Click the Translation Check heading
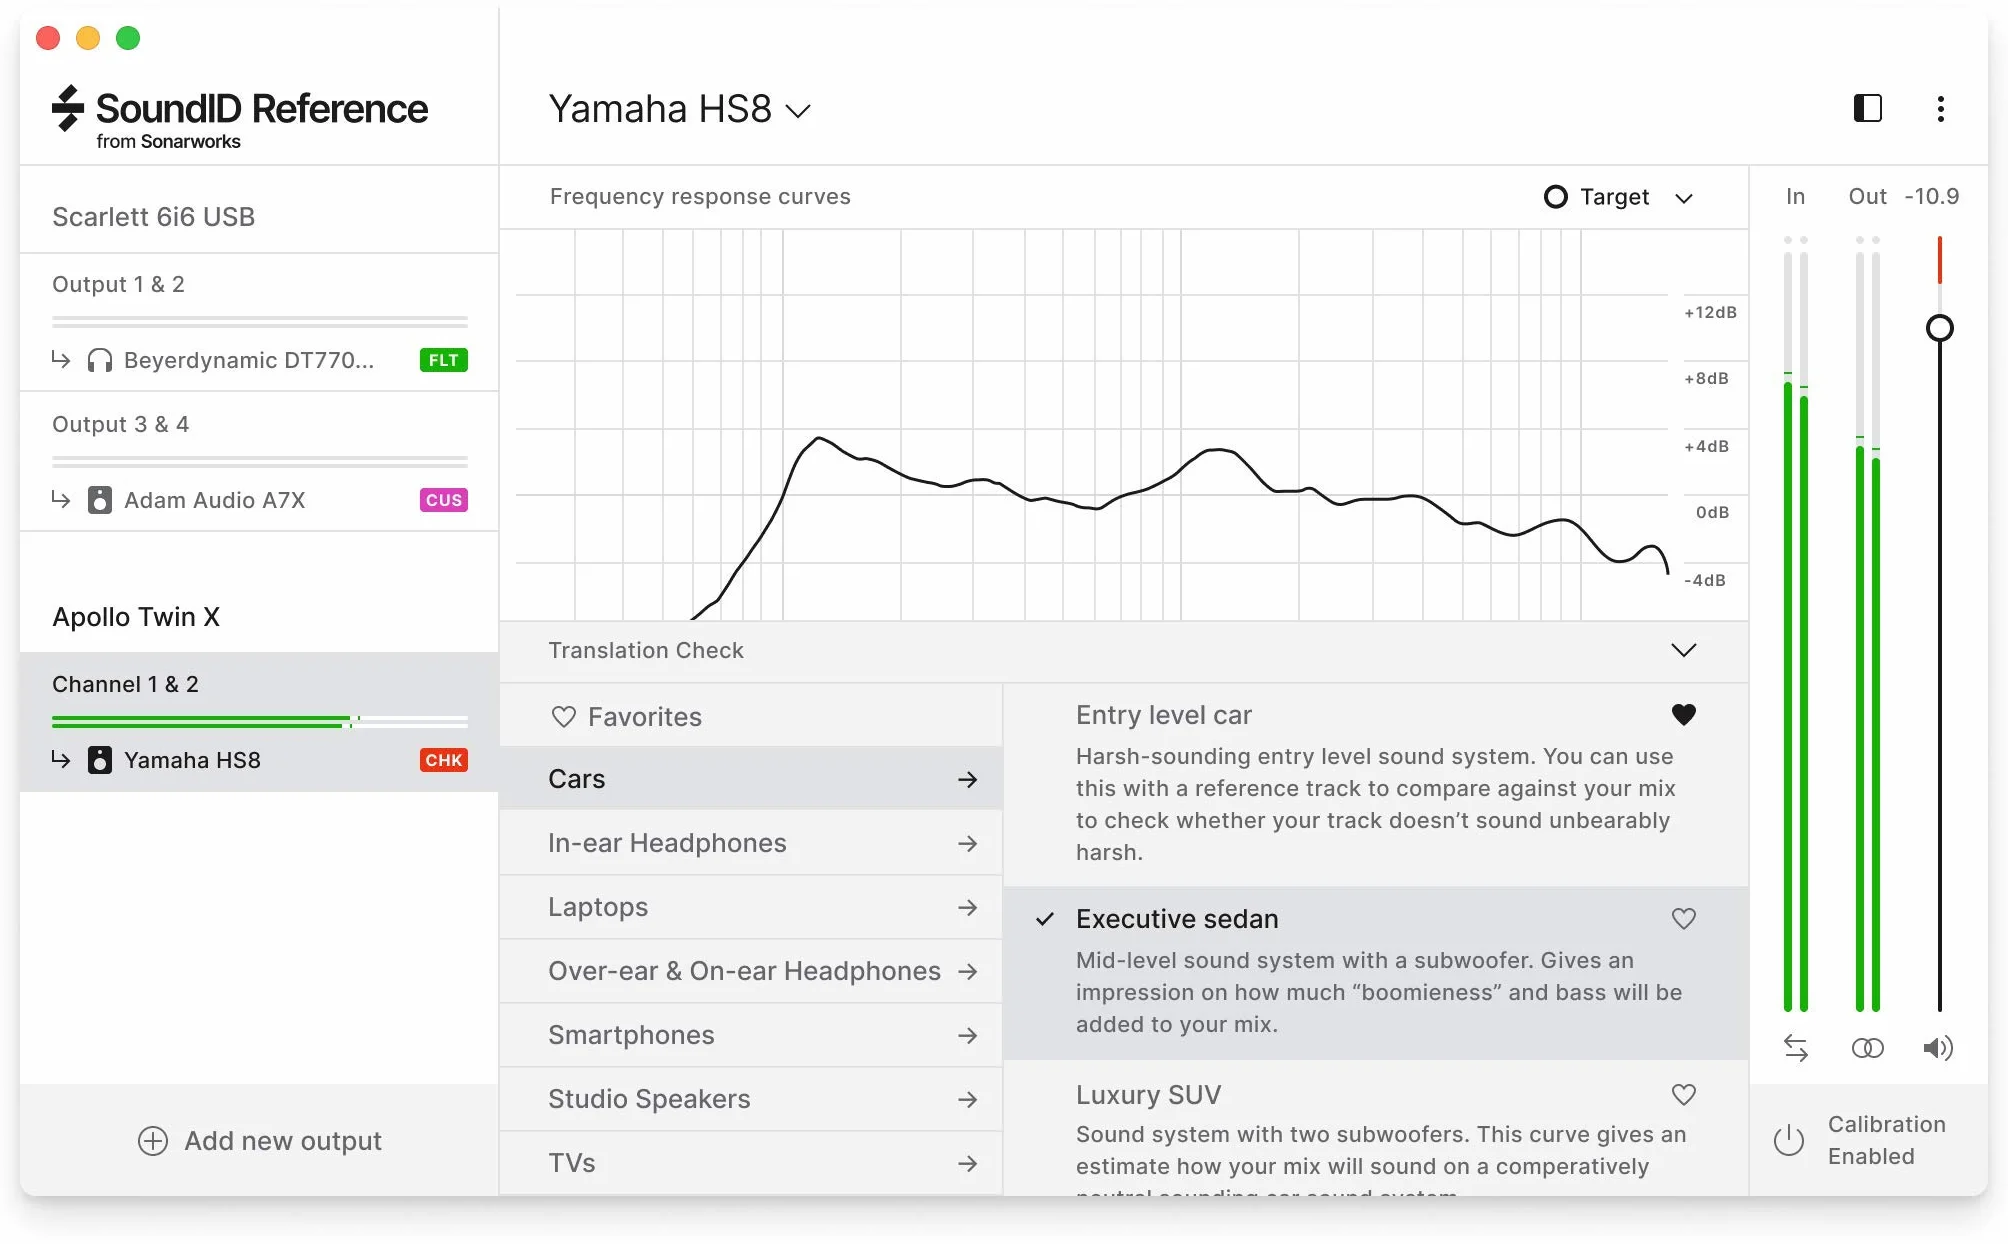Image resolution: width=2008 pixels, height=1244 pixels. click(x=646, y=650)
